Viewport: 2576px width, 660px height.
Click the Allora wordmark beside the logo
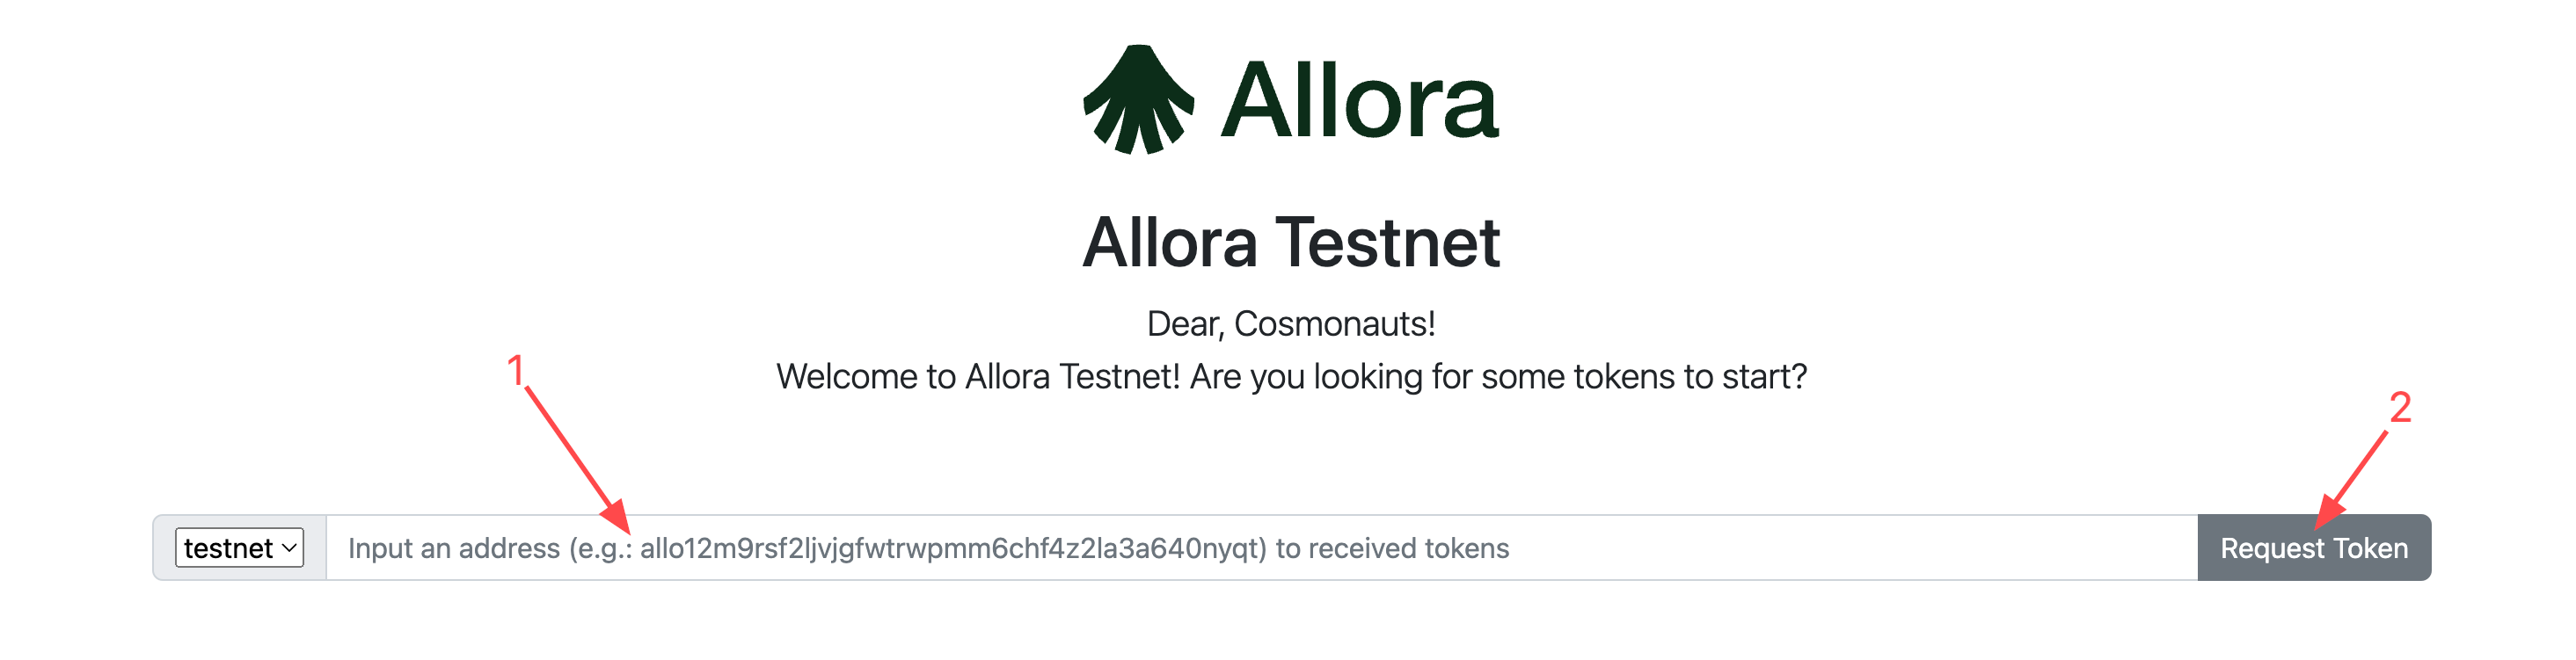[x=1359, y=101]
